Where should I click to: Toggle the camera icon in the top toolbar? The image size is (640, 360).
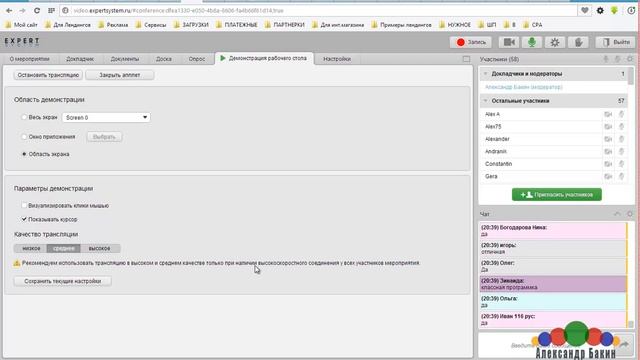click(509, 42)
